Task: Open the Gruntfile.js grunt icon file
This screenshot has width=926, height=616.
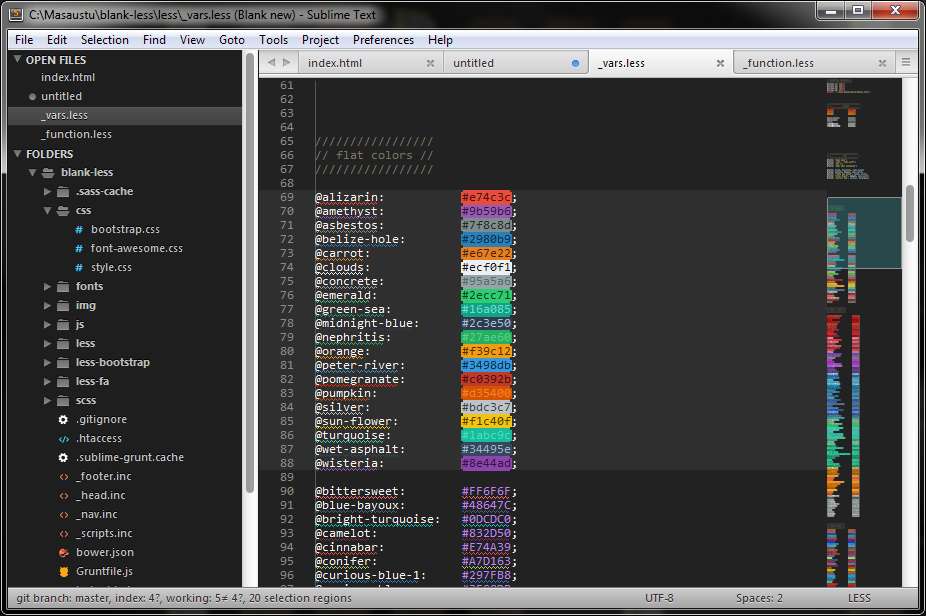Action: [x=62, y=571]
